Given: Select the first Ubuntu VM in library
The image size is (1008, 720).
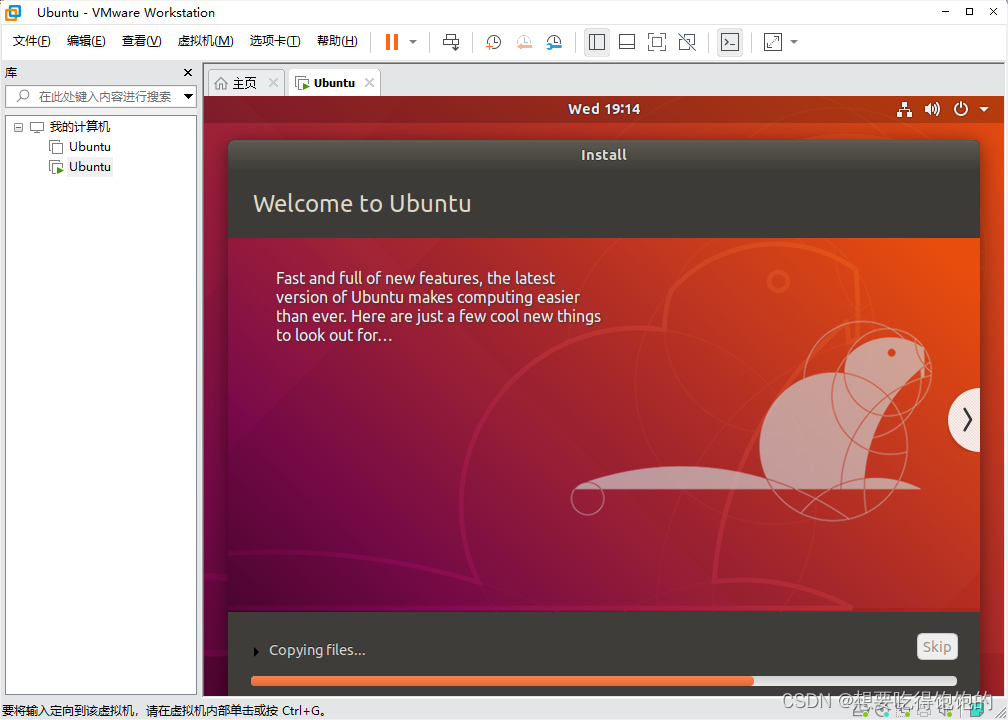Looking at the screenshot, I should pyautogui.click(x=89, y=147).
